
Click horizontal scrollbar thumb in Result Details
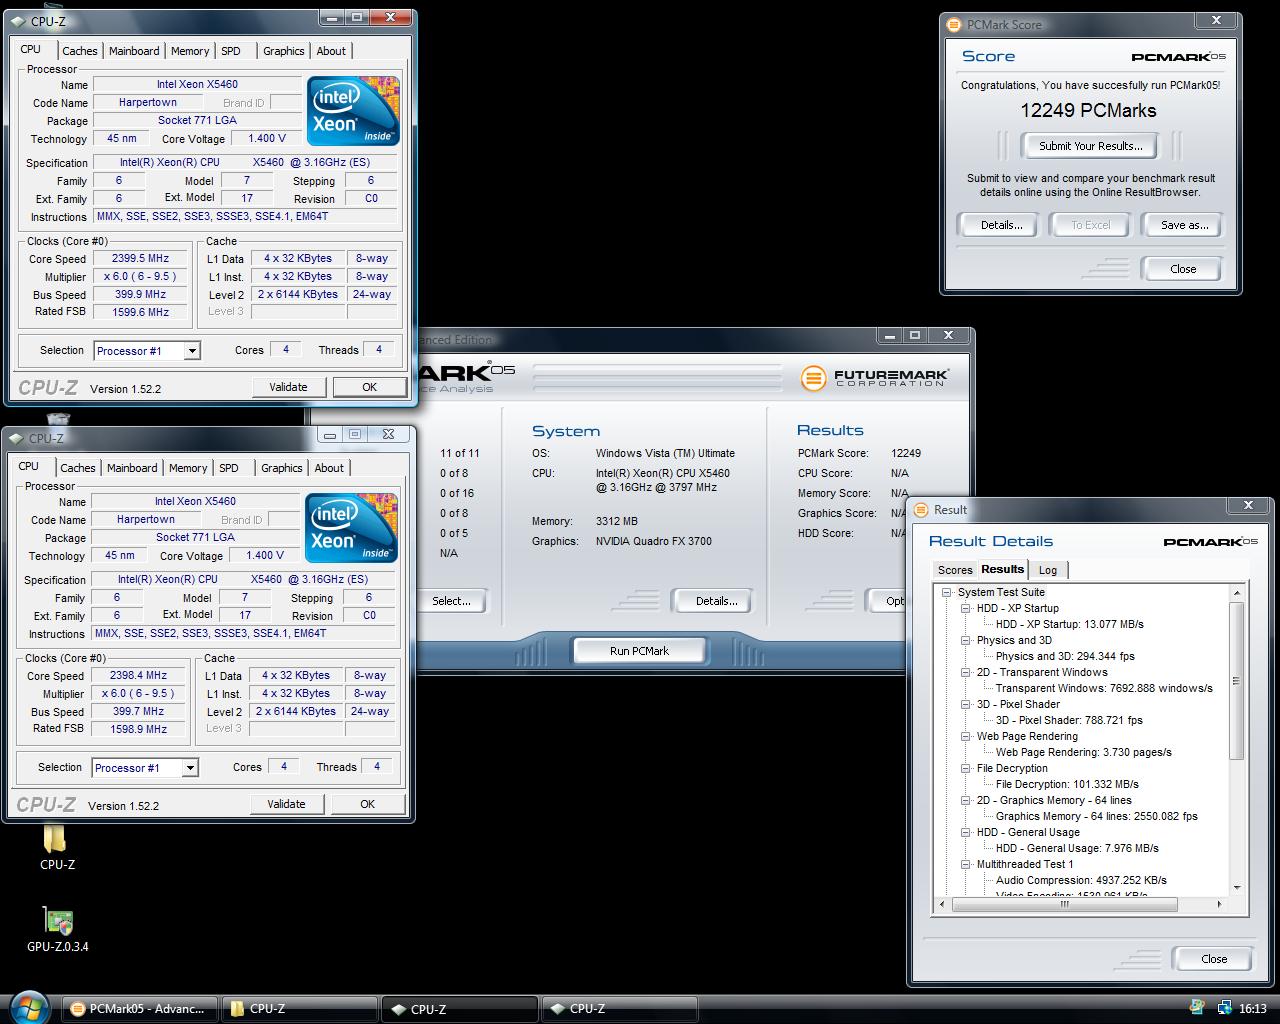pyautogui.click(x=1064, y=904)
